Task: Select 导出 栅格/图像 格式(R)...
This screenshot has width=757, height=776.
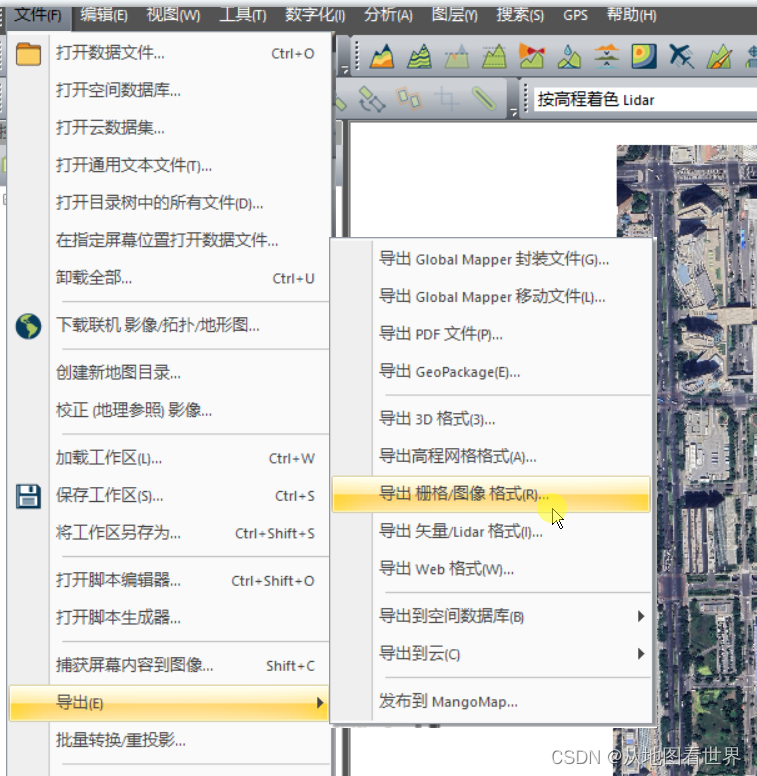Action: [491, 494]
